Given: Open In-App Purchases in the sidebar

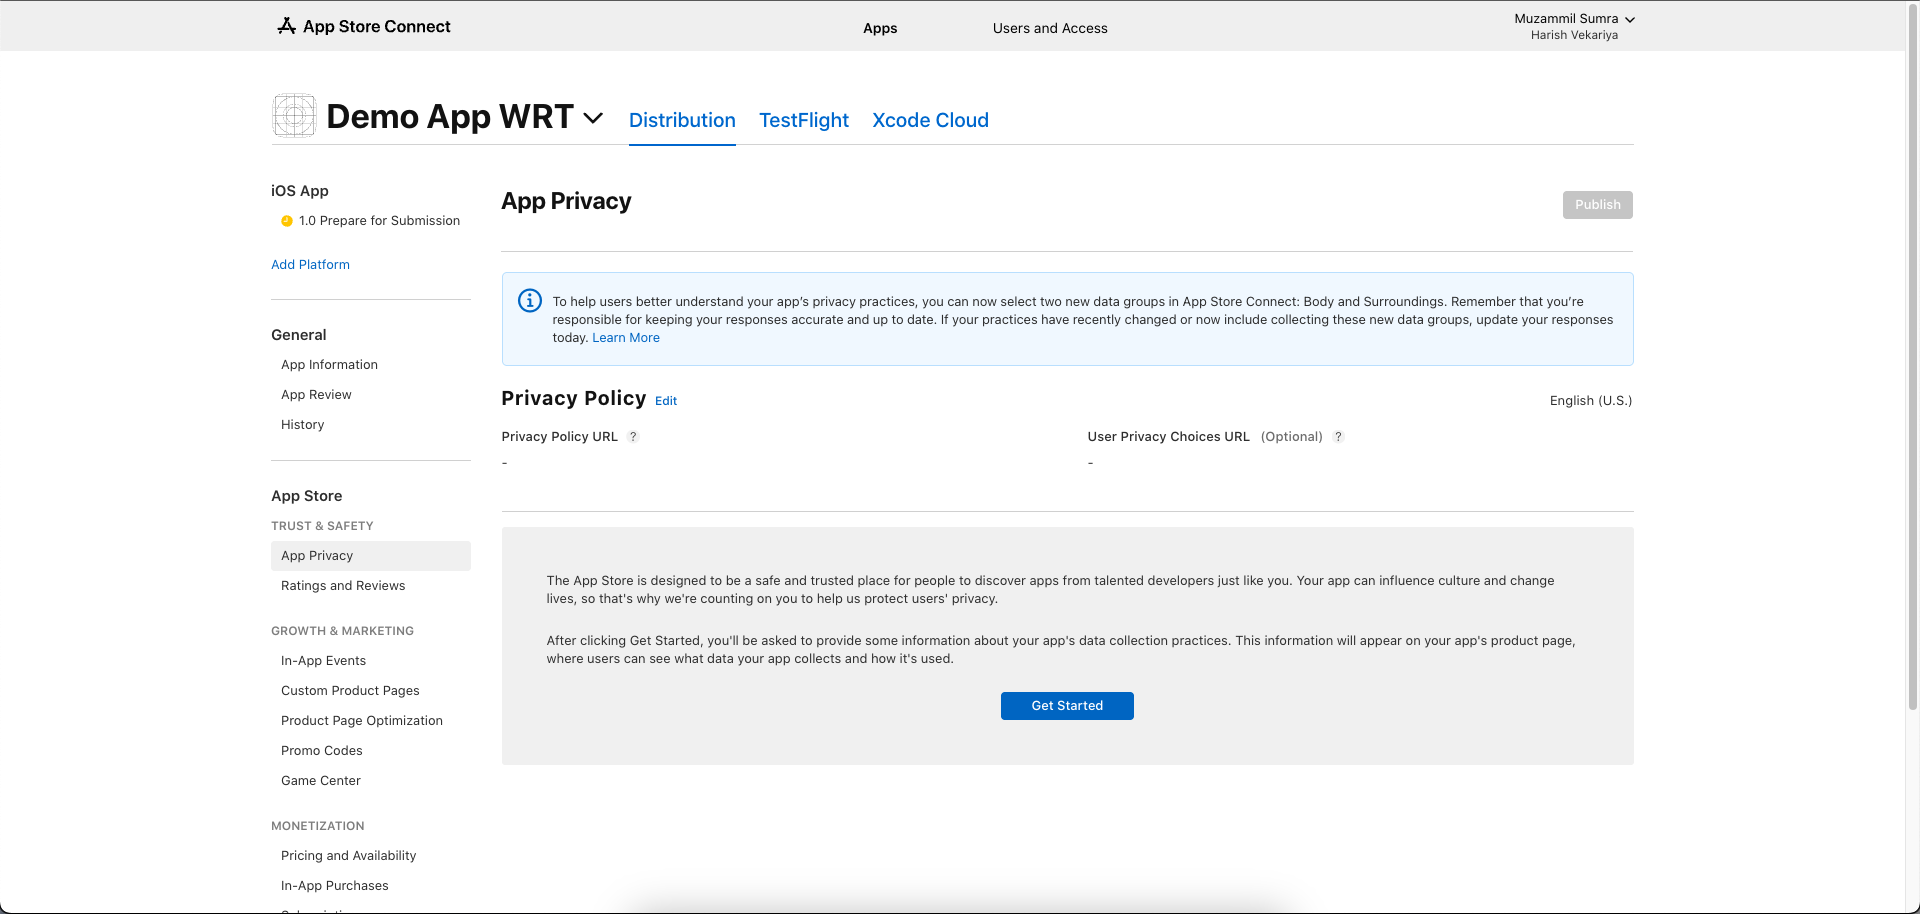Looking at the screenshot, I should pyautogui.click(x=334, y=886).
